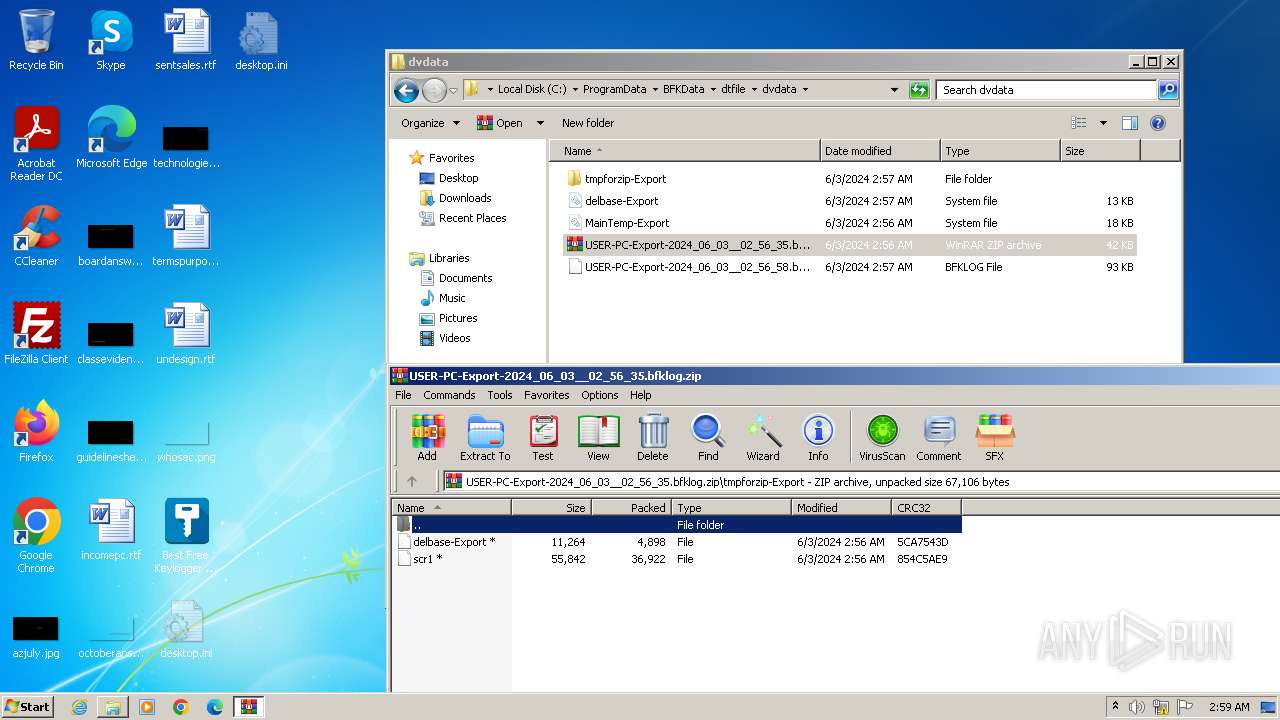Image resolution: width=1280 pixels, height=720 pixels.
Task: Click Explorer Back navigation button
Action: click(406, 91)
